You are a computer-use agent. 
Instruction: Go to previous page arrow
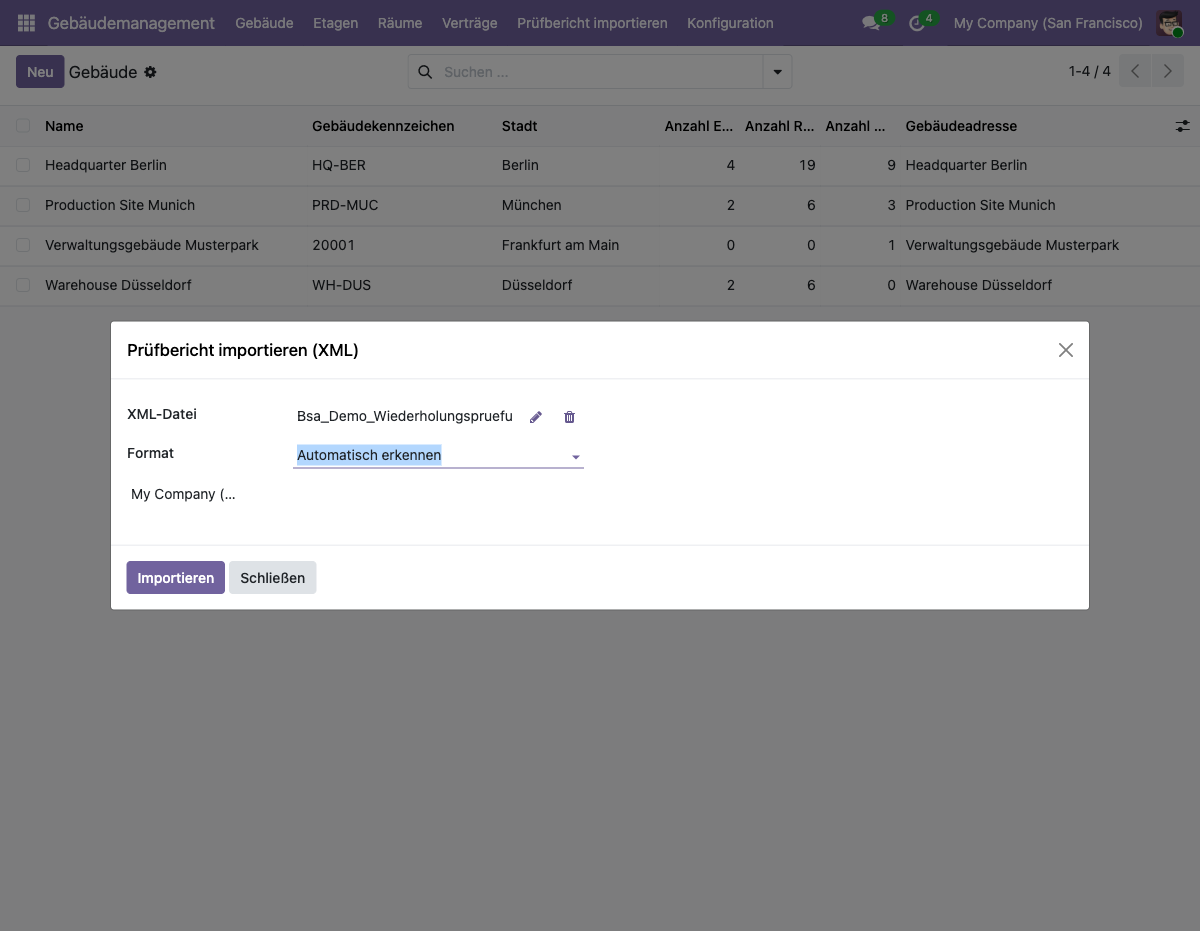[x=1135, y=71]
